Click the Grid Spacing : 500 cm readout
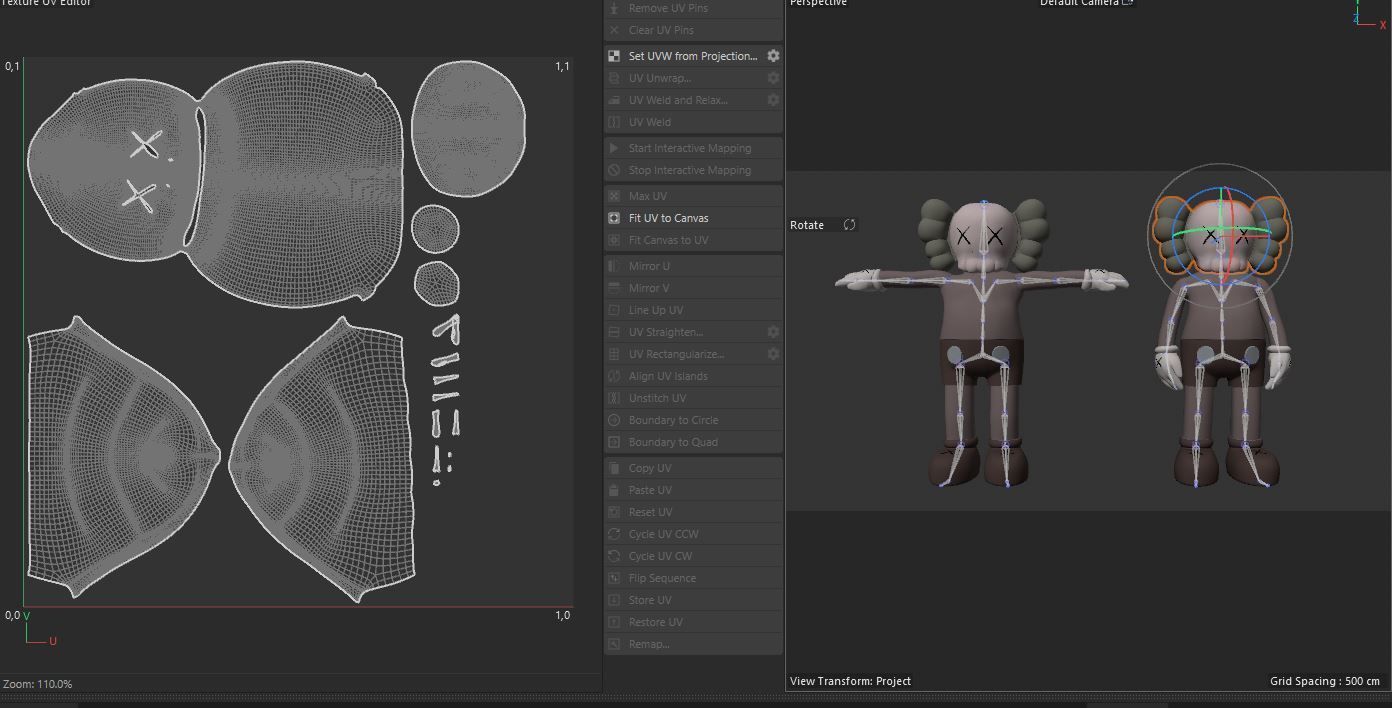This screenshot has width=1392, height=708. point(1325,681)
